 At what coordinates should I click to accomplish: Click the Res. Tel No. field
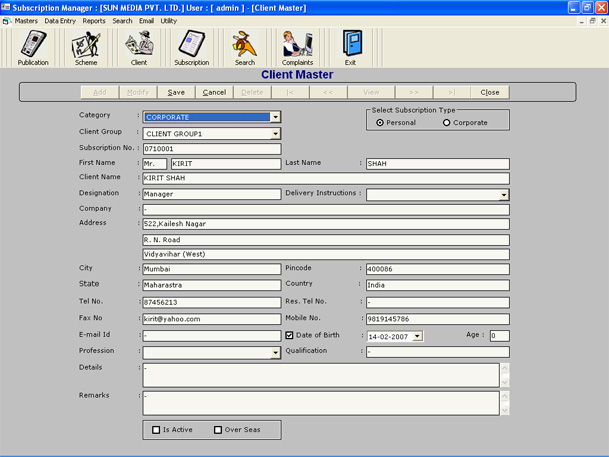[x=438, y=302]
